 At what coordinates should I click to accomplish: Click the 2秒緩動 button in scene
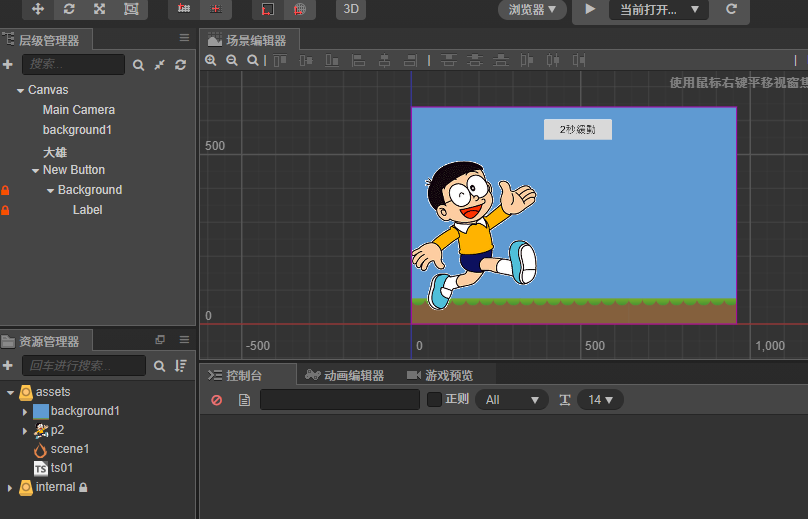pyautogui.click(x=578, y=129)
